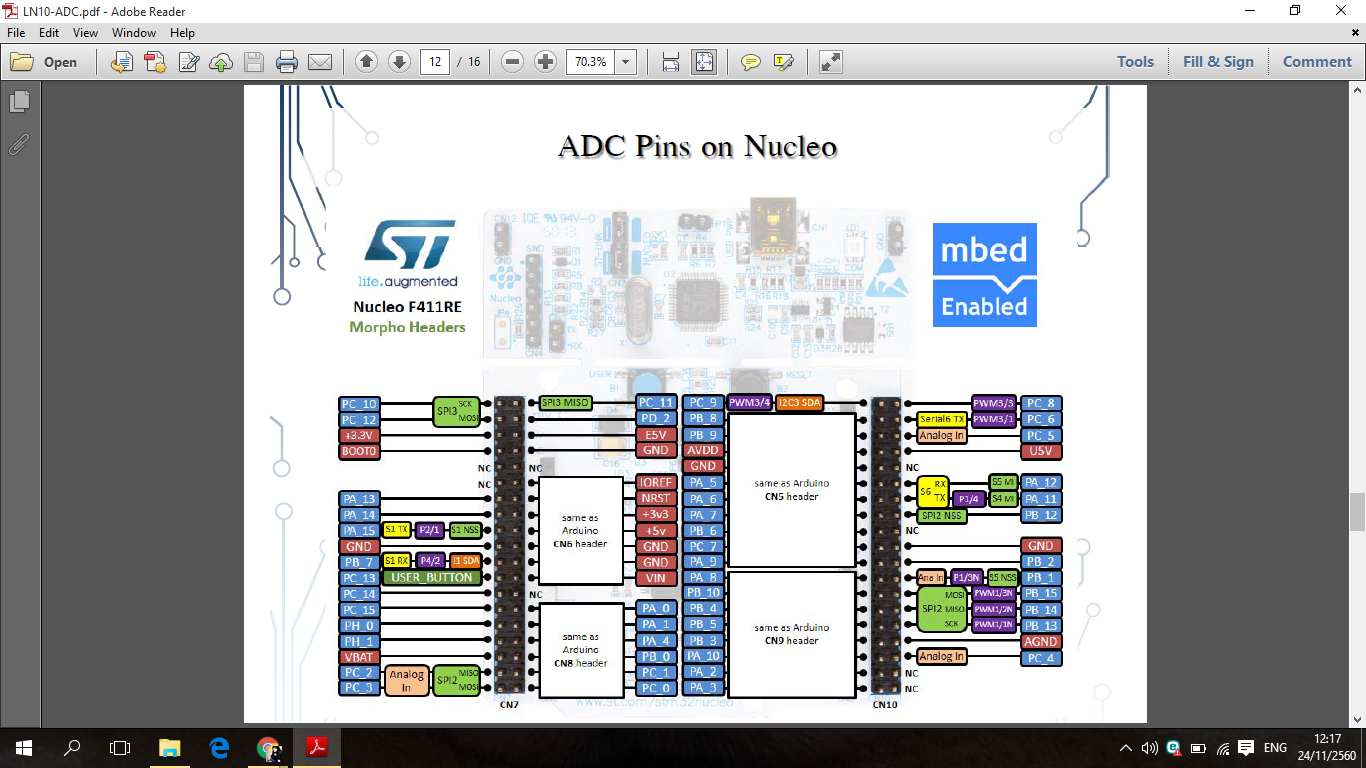Open the Comment pane

click(x=1317, y=62)
